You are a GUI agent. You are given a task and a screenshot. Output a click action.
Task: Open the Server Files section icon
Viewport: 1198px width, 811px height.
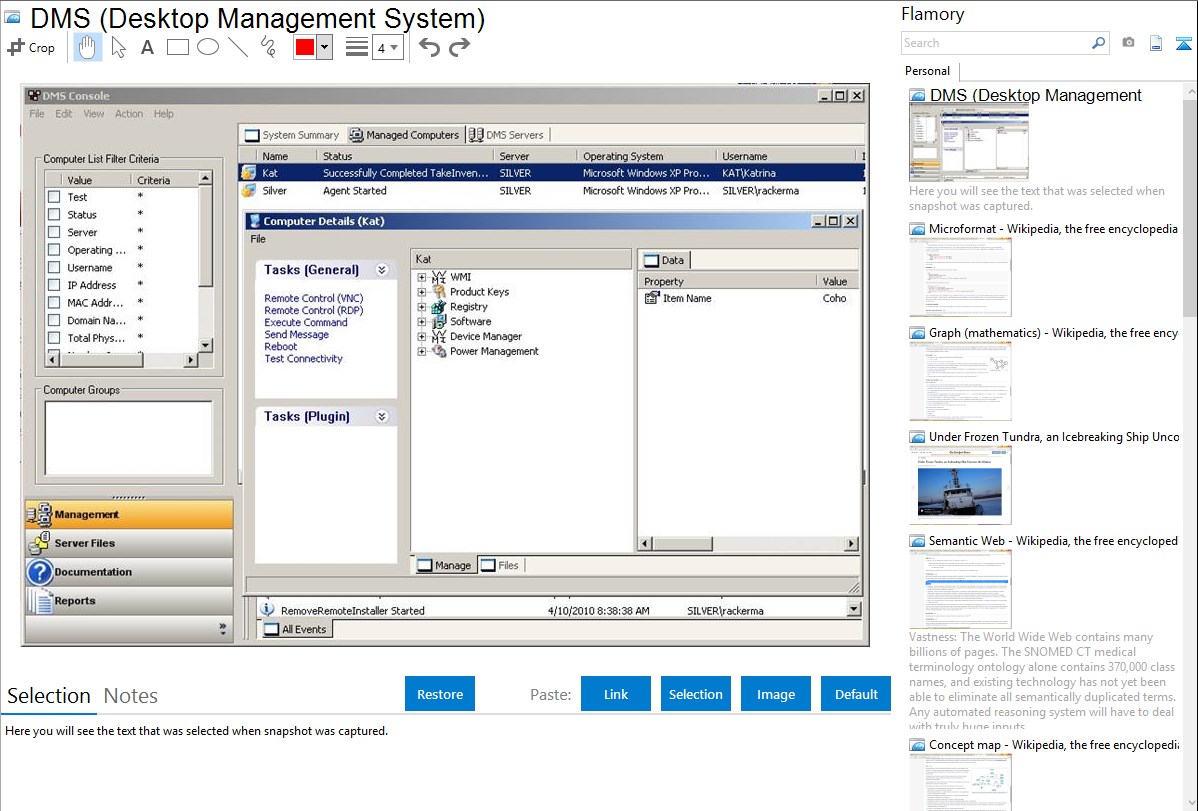click(39, 543)
